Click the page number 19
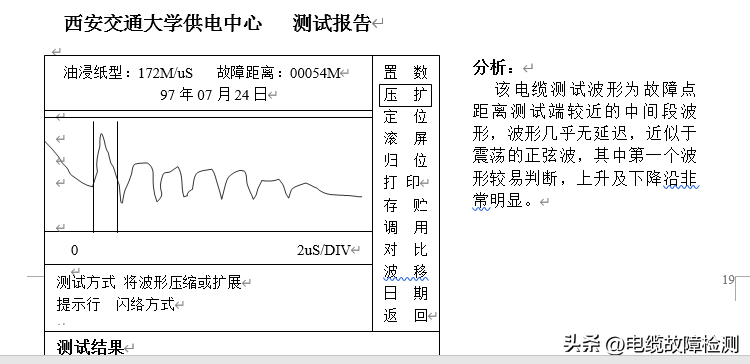 pyautogui.click(x=728, y=280)
